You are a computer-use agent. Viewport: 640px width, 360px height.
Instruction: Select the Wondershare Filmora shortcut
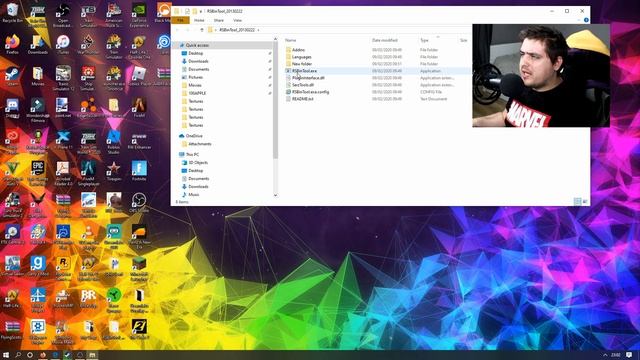pyautogui.click(x=38, y=109)
